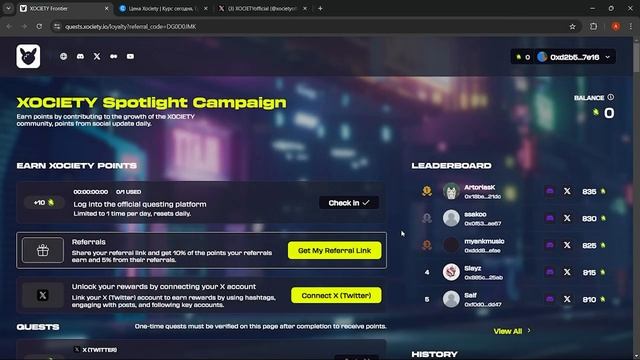Open a new browser tab
Screen dimensions: 640x360
point(320,9)
